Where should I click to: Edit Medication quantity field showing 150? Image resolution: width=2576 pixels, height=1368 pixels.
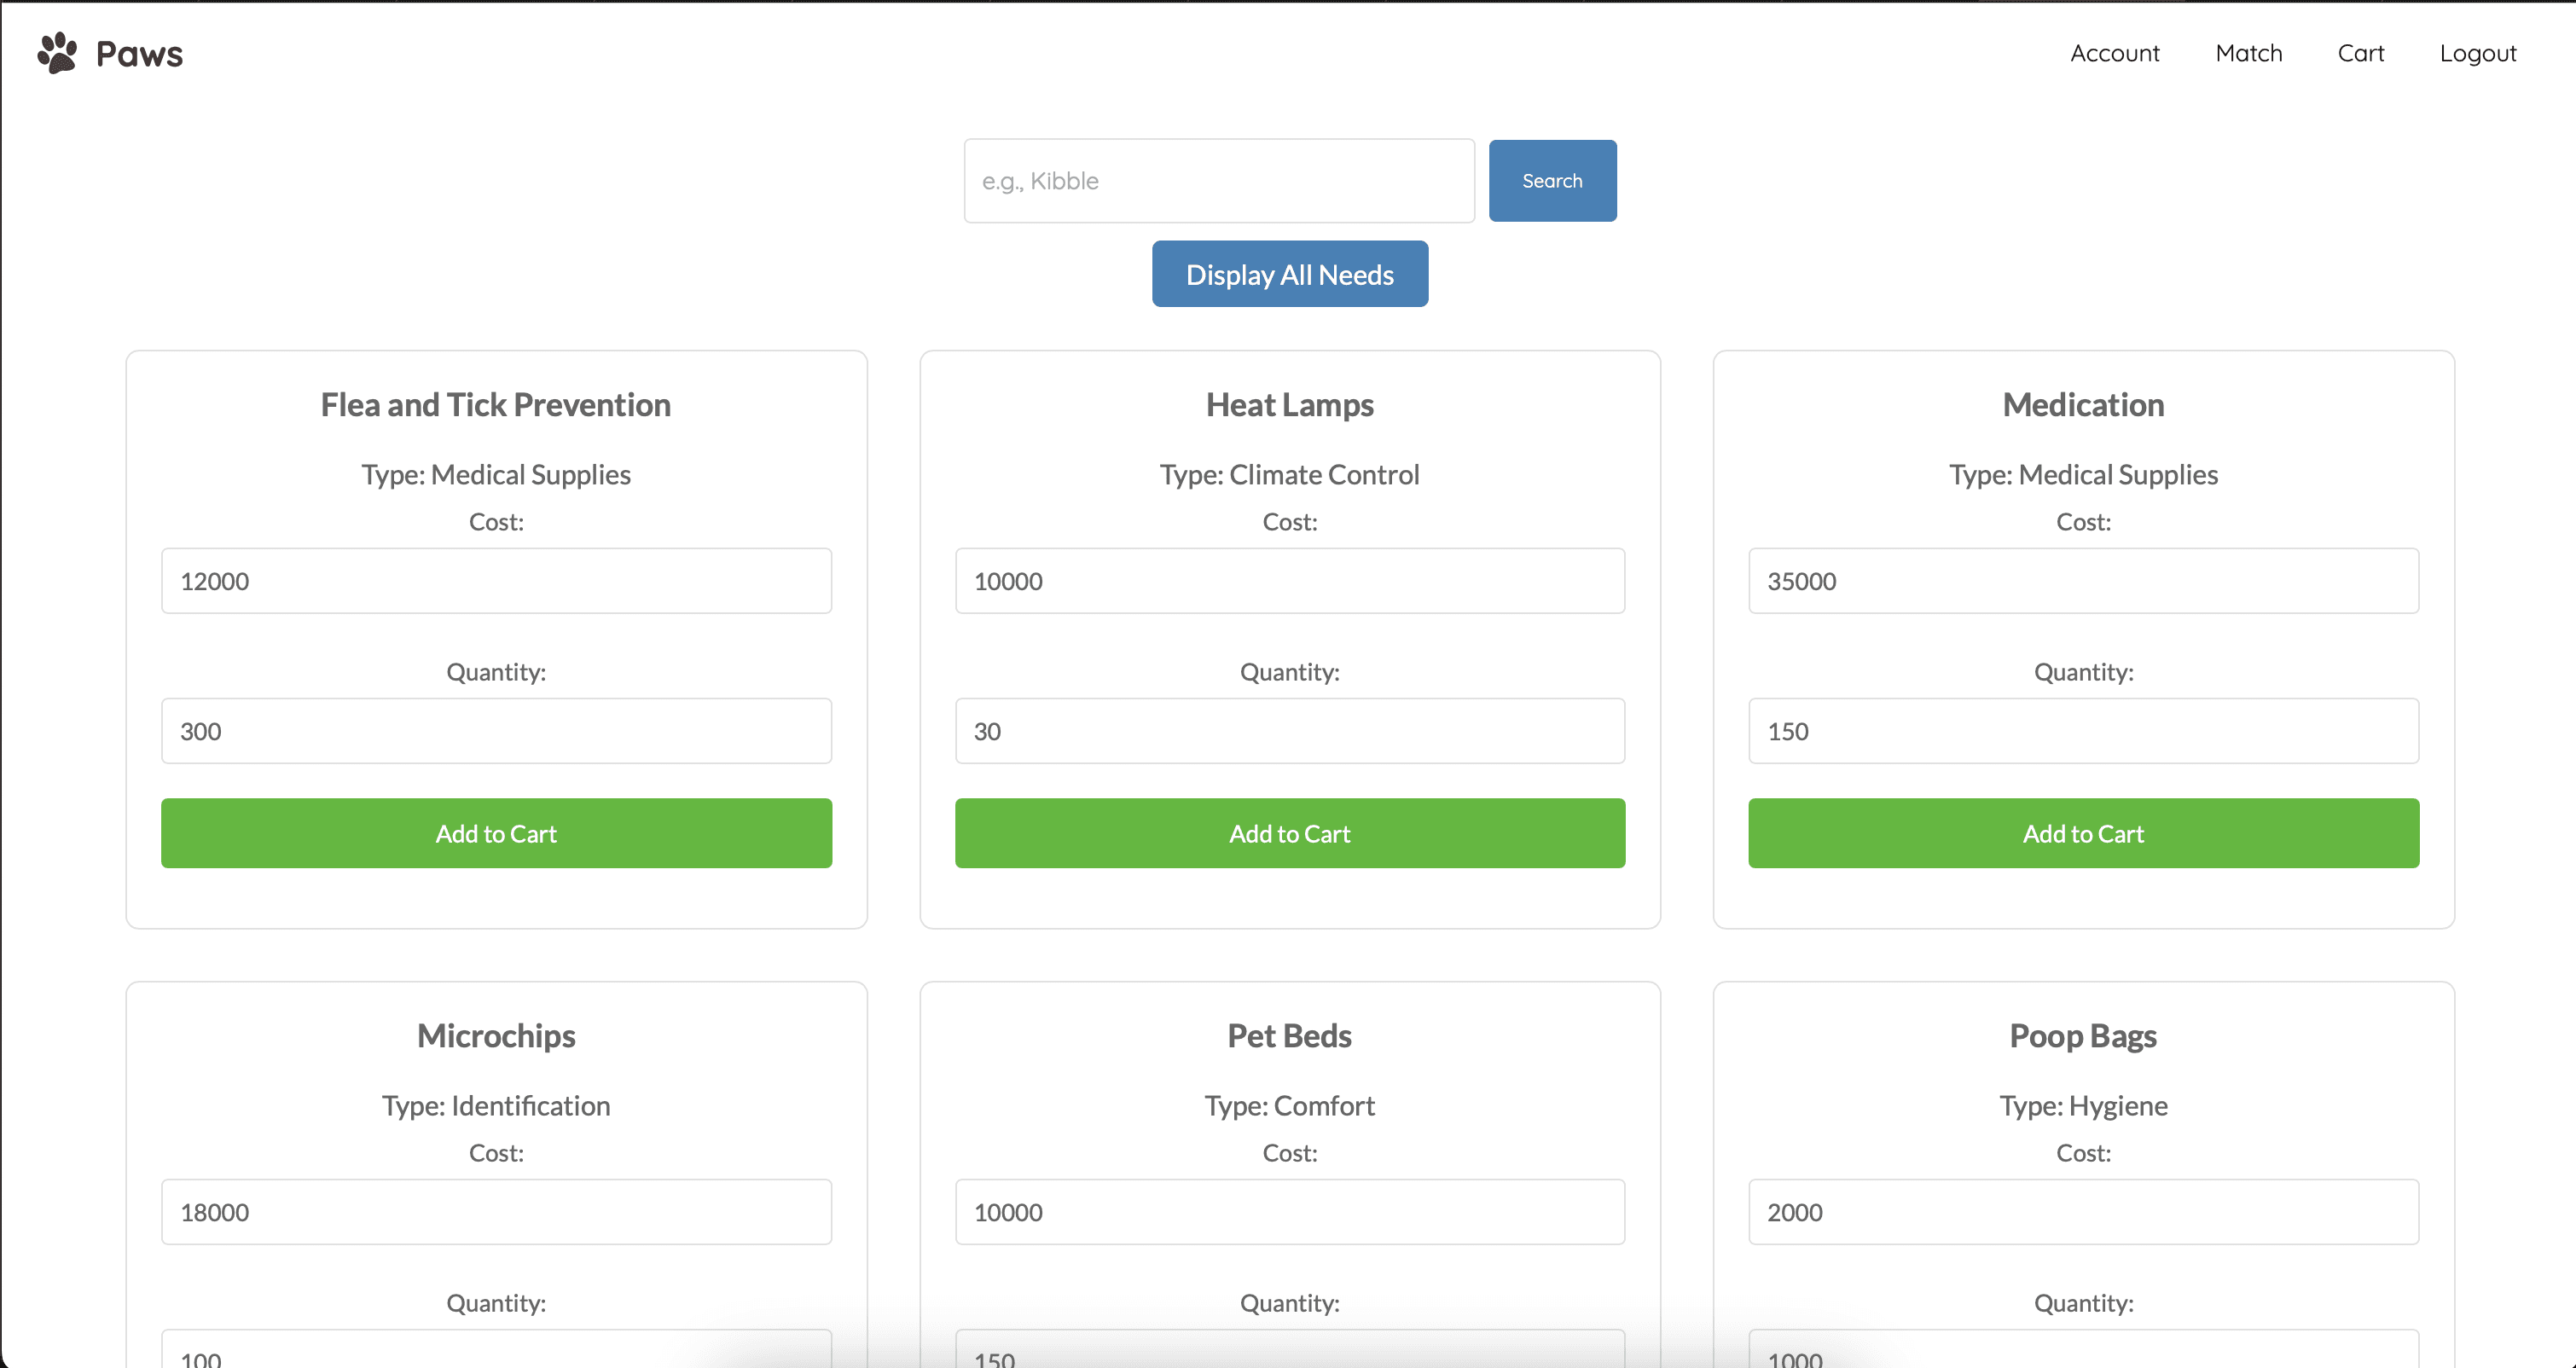(x=2083, y=731)
